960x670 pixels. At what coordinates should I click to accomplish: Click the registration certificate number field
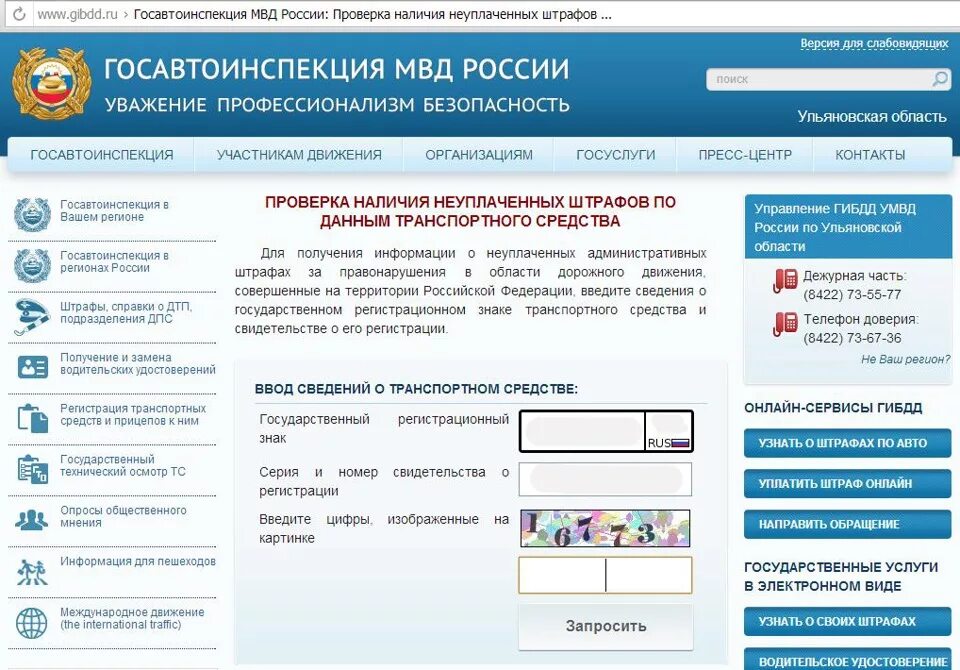(606, 479)
